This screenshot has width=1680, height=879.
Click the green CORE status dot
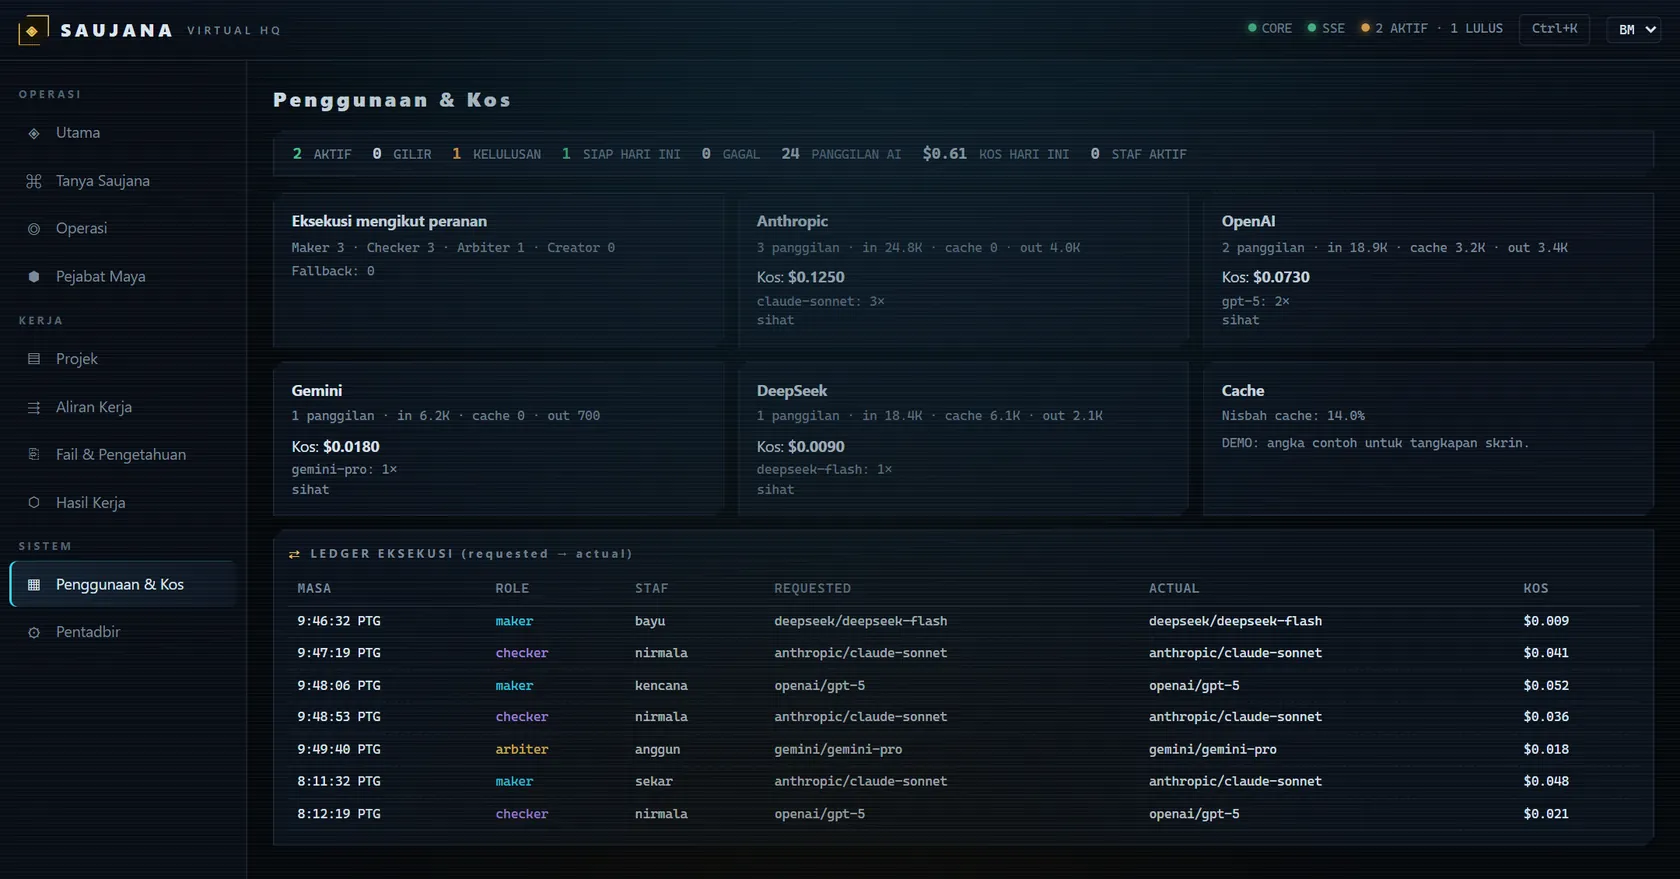click(x=1252, y=28)
